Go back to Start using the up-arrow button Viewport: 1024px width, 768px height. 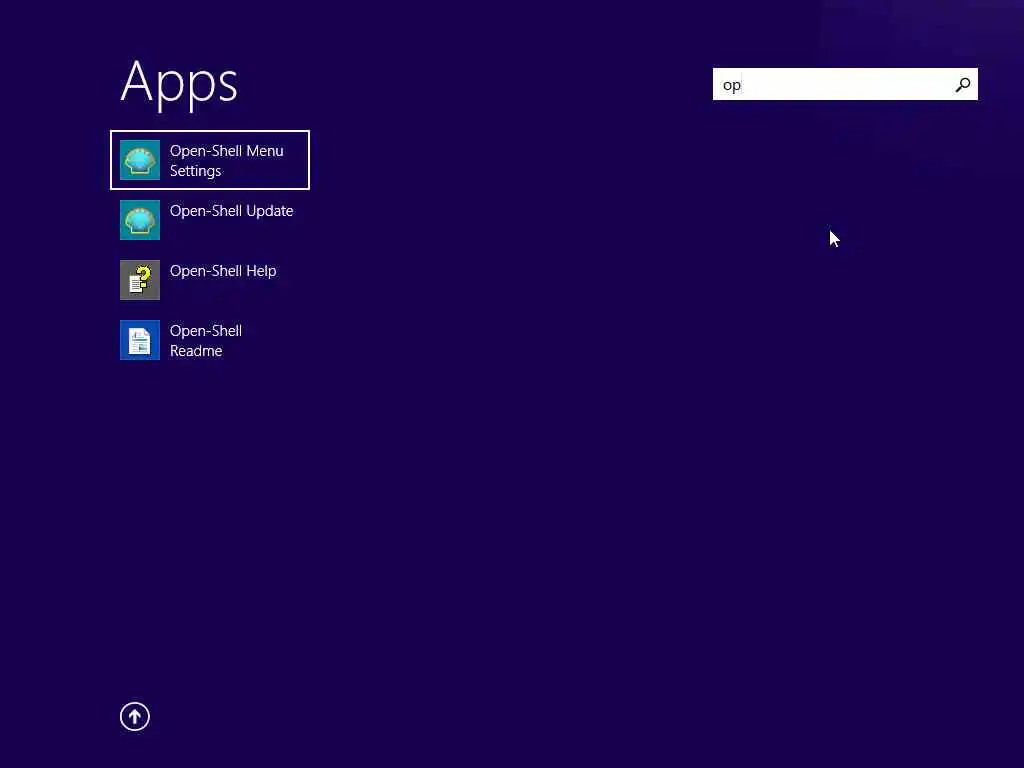point(135,717)
